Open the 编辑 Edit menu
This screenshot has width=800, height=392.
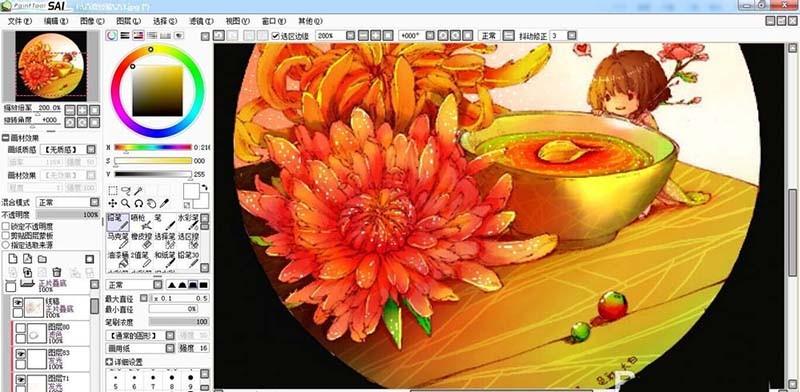(56, 21)
